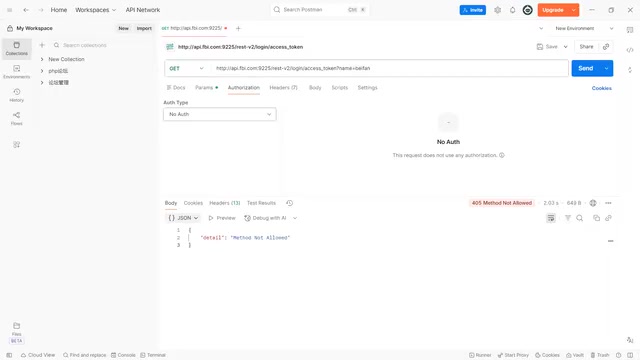
Task: Open the Collections sidebar panel
Action: [x=16, y=48]
